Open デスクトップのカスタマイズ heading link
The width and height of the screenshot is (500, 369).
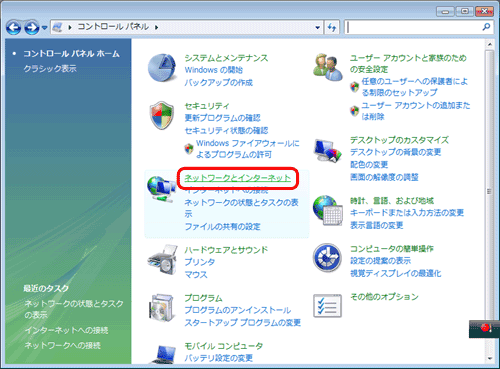pyautogui.click(x=399, y=140)
